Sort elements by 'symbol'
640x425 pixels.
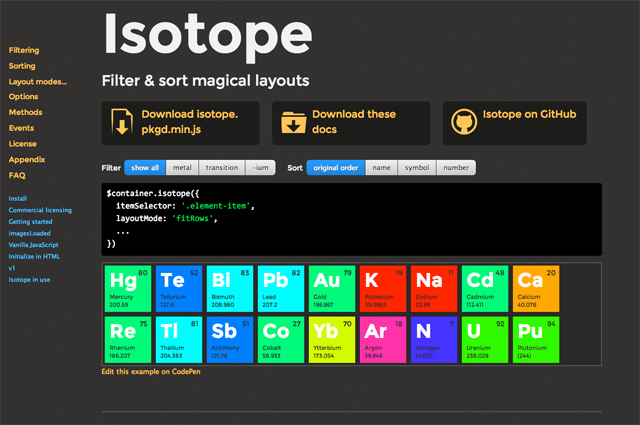417,168
